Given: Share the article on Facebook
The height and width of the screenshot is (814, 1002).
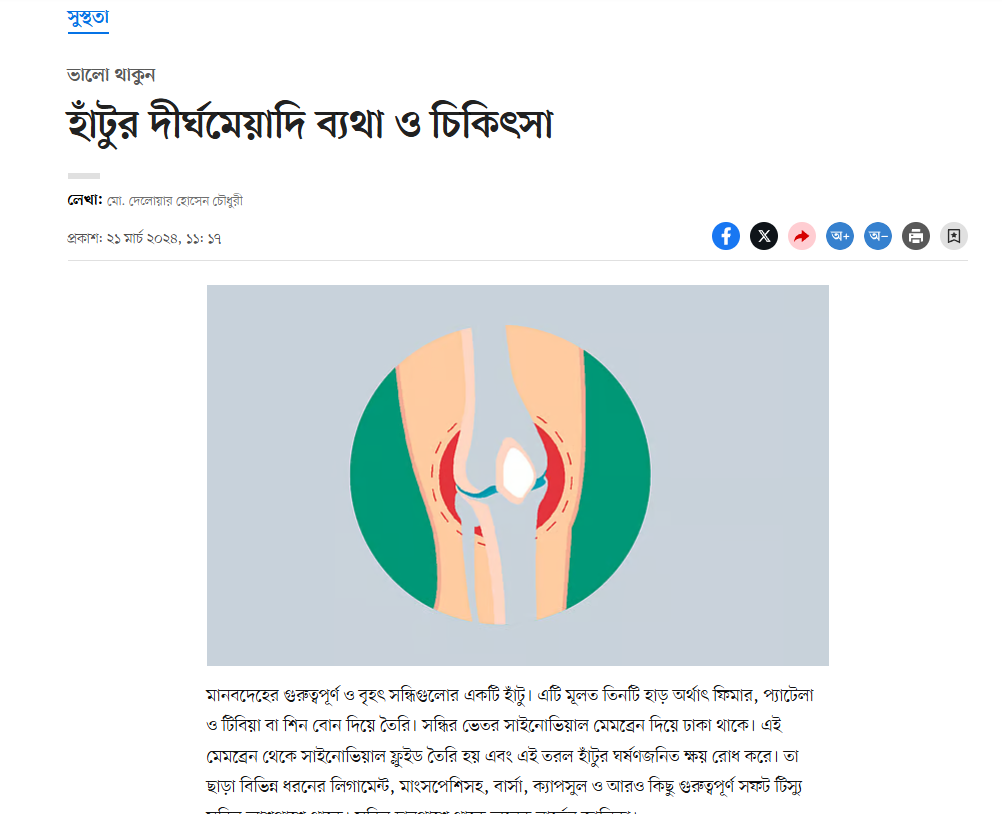Looking at the screenshot, I should pos(726,236).
